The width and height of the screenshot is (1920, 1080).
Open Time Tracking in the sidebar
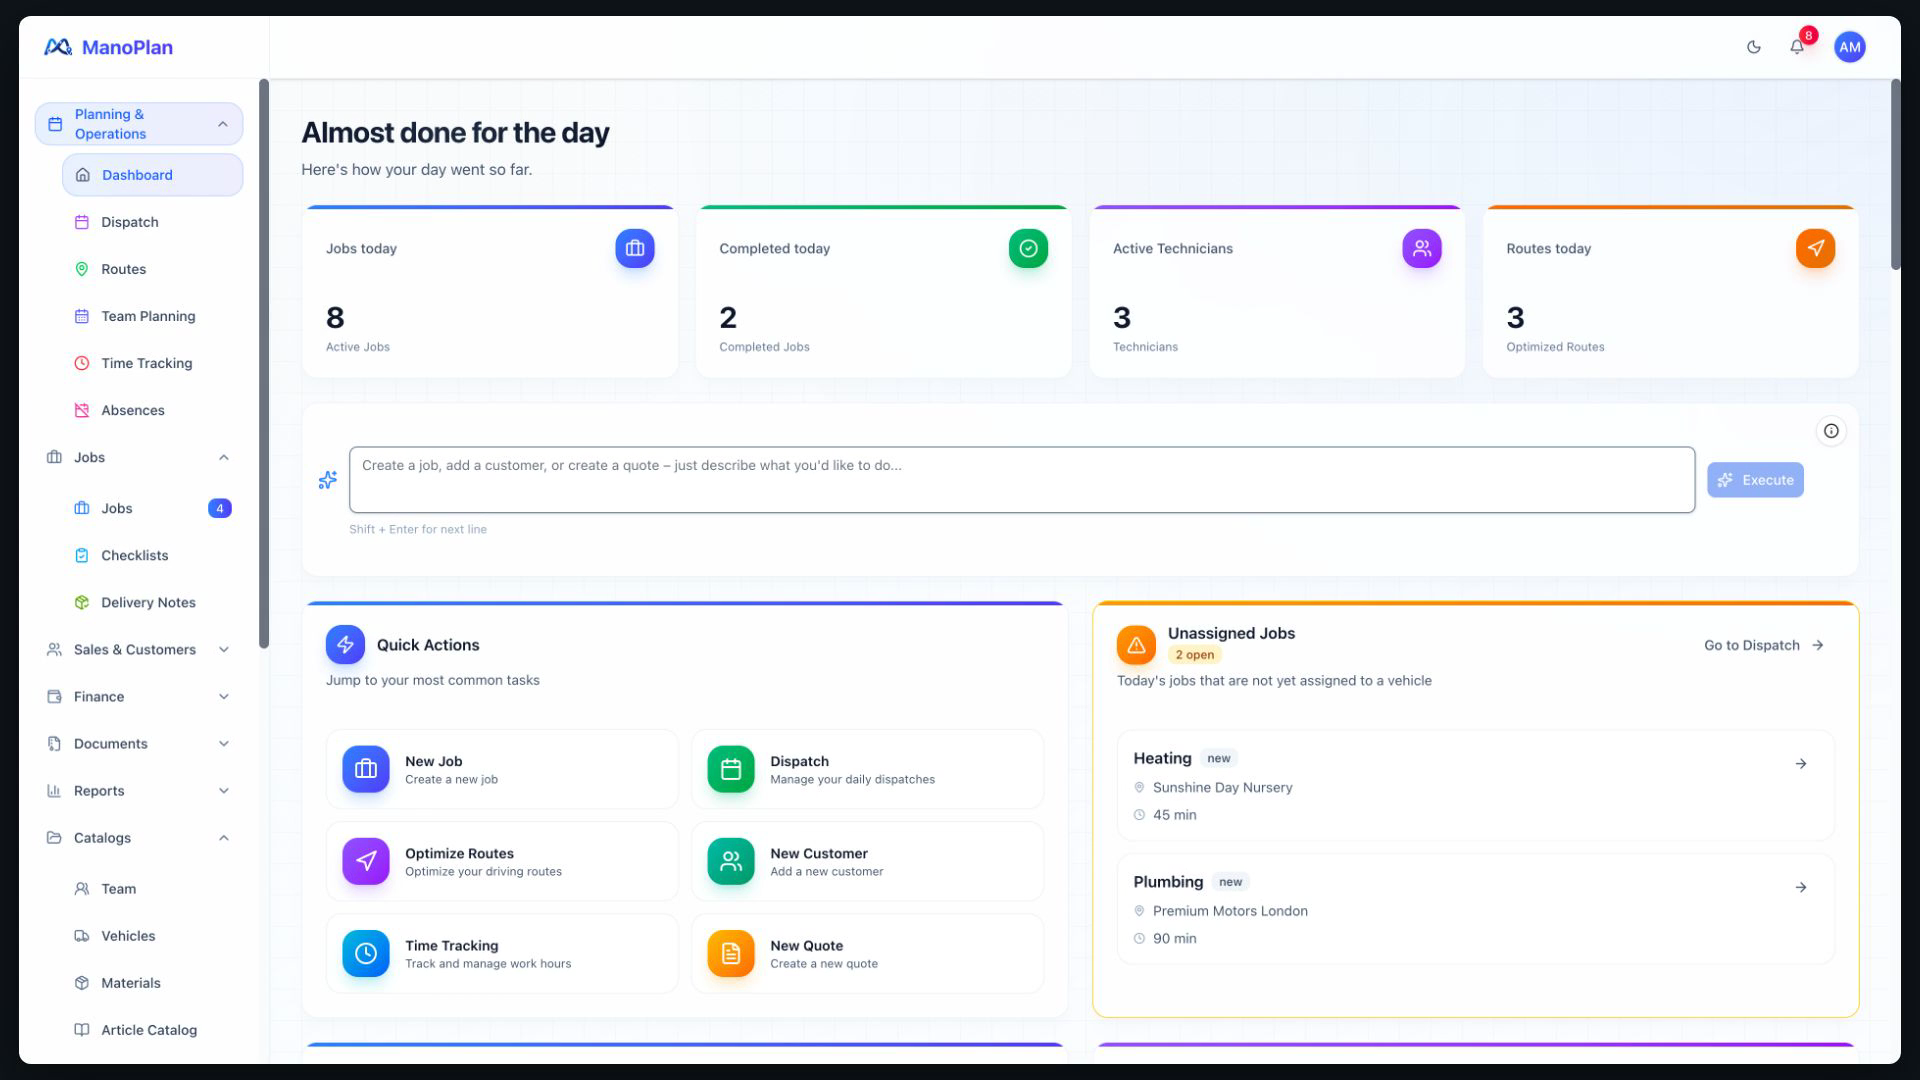(152, 363)
